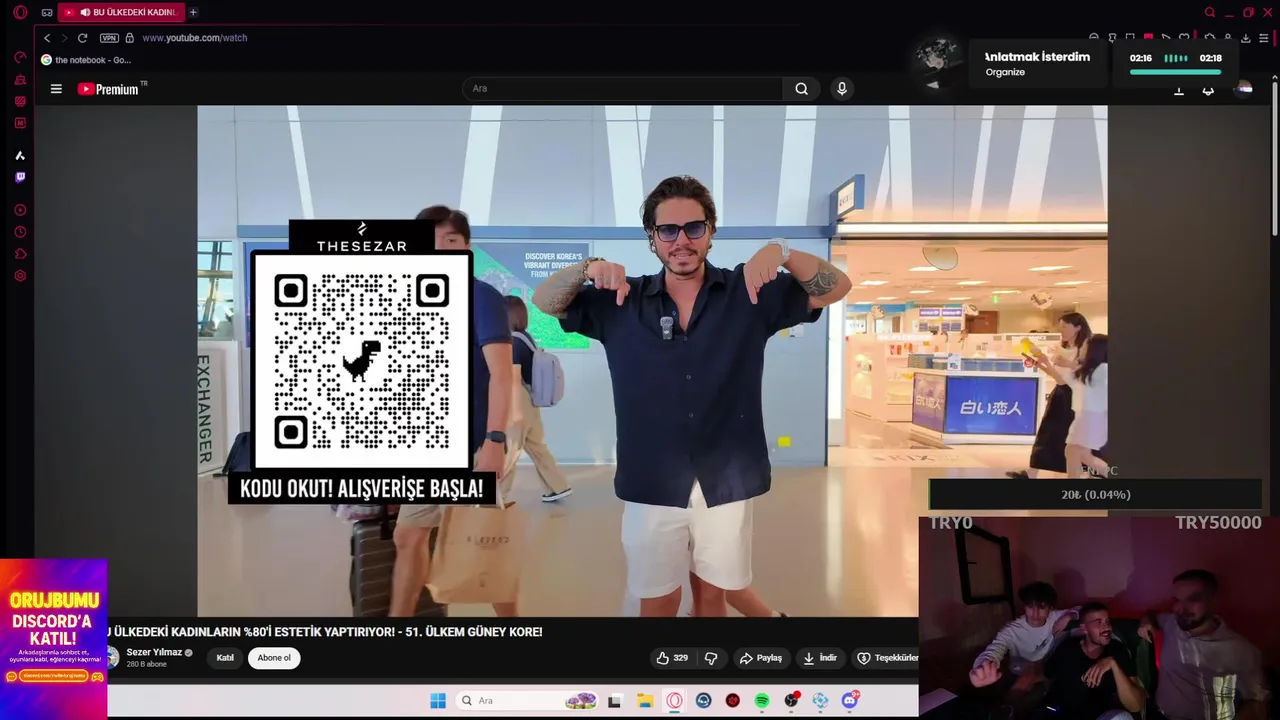Click the Windows taskbar search box
The height and width of the screenshot is (720, 1280).
pos(526,701)
